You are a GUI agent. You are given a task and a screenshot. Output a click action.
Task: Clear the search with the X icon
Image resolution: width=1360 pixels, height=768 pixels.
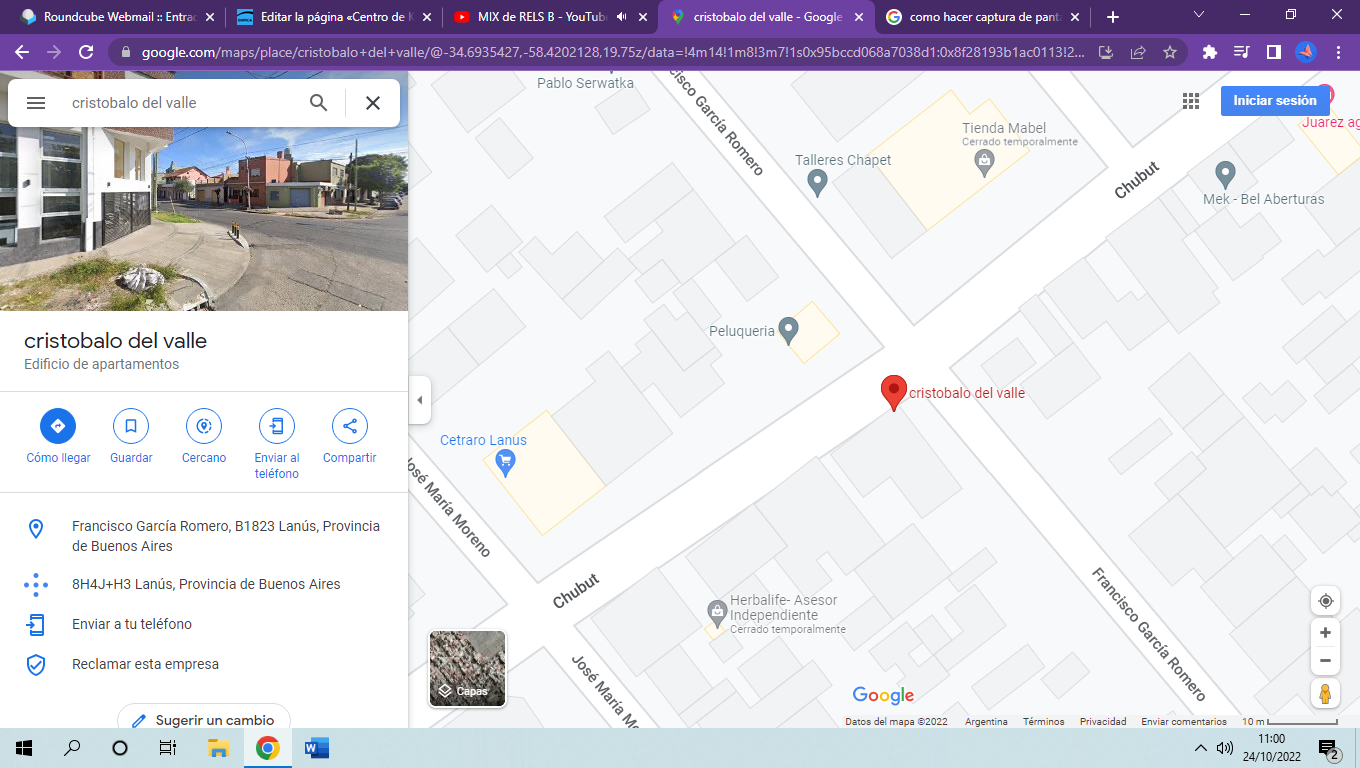pos(373,102)
